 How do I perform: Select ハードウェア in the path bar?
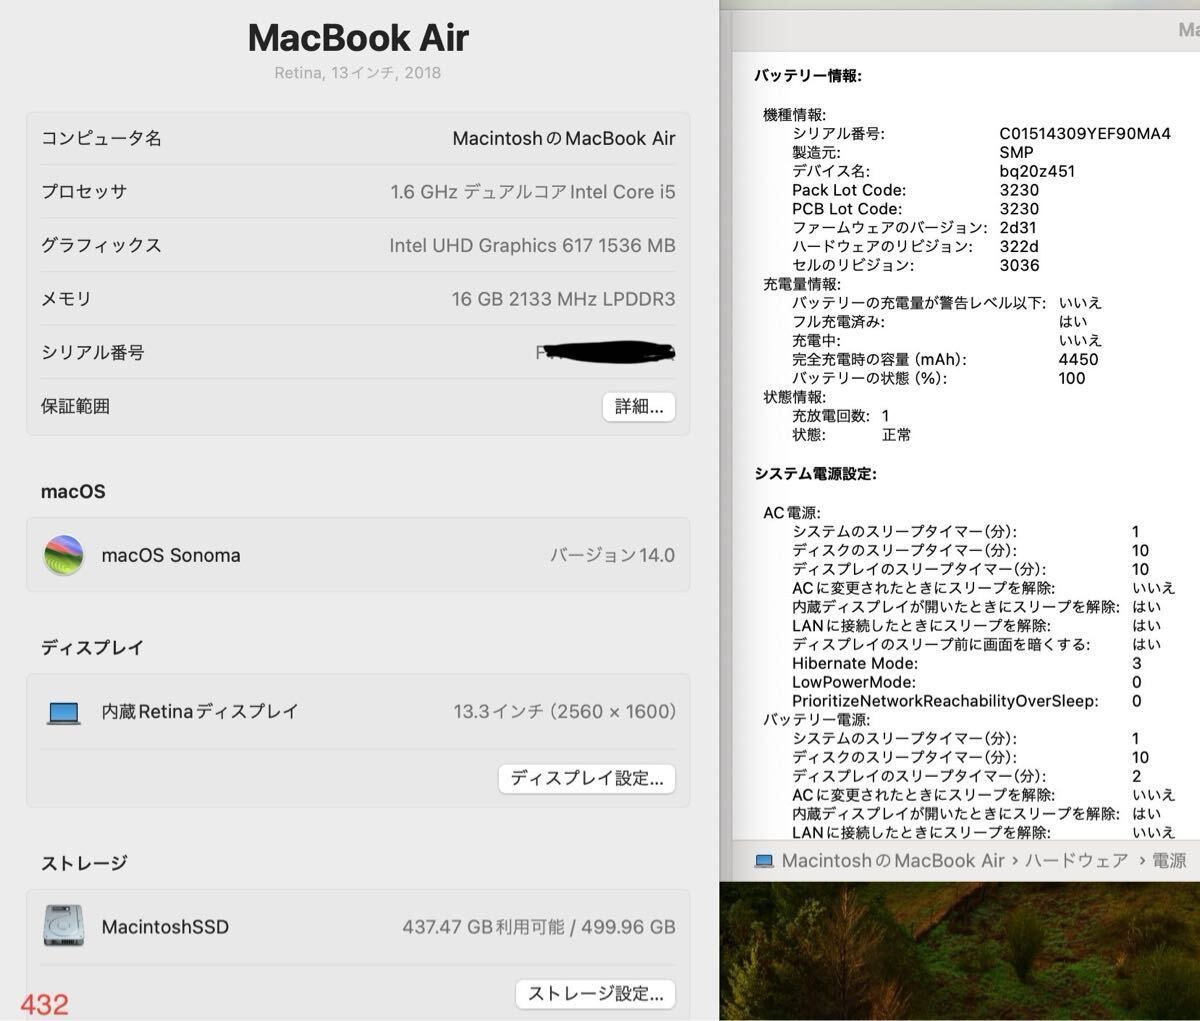click(1076, 861)
